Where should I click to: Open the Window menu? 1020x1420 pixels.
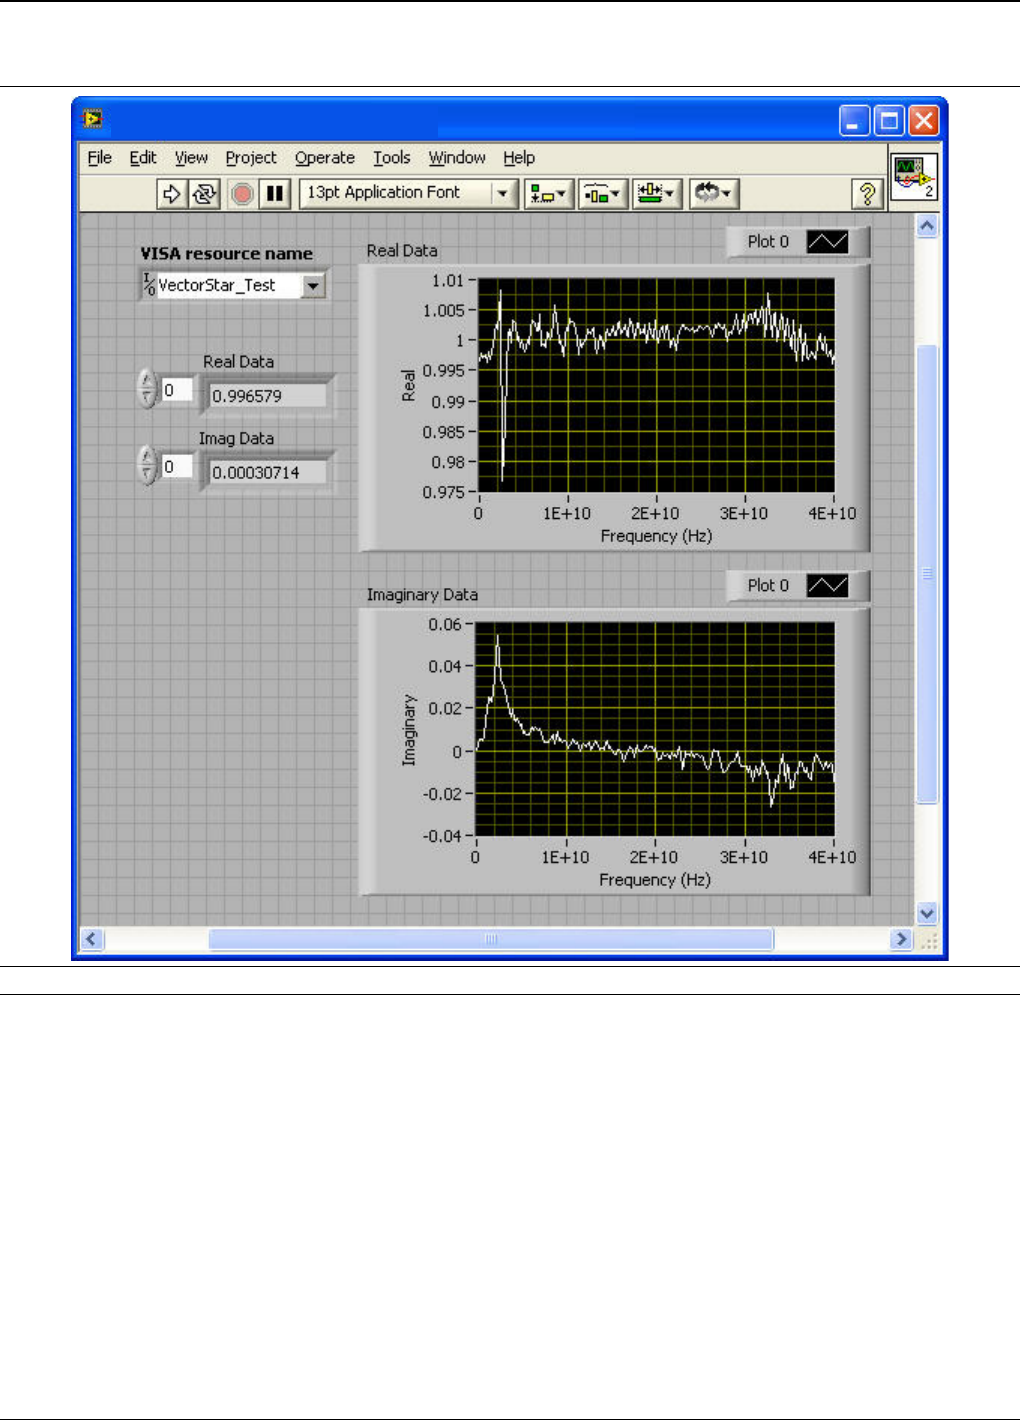point(457,157)
